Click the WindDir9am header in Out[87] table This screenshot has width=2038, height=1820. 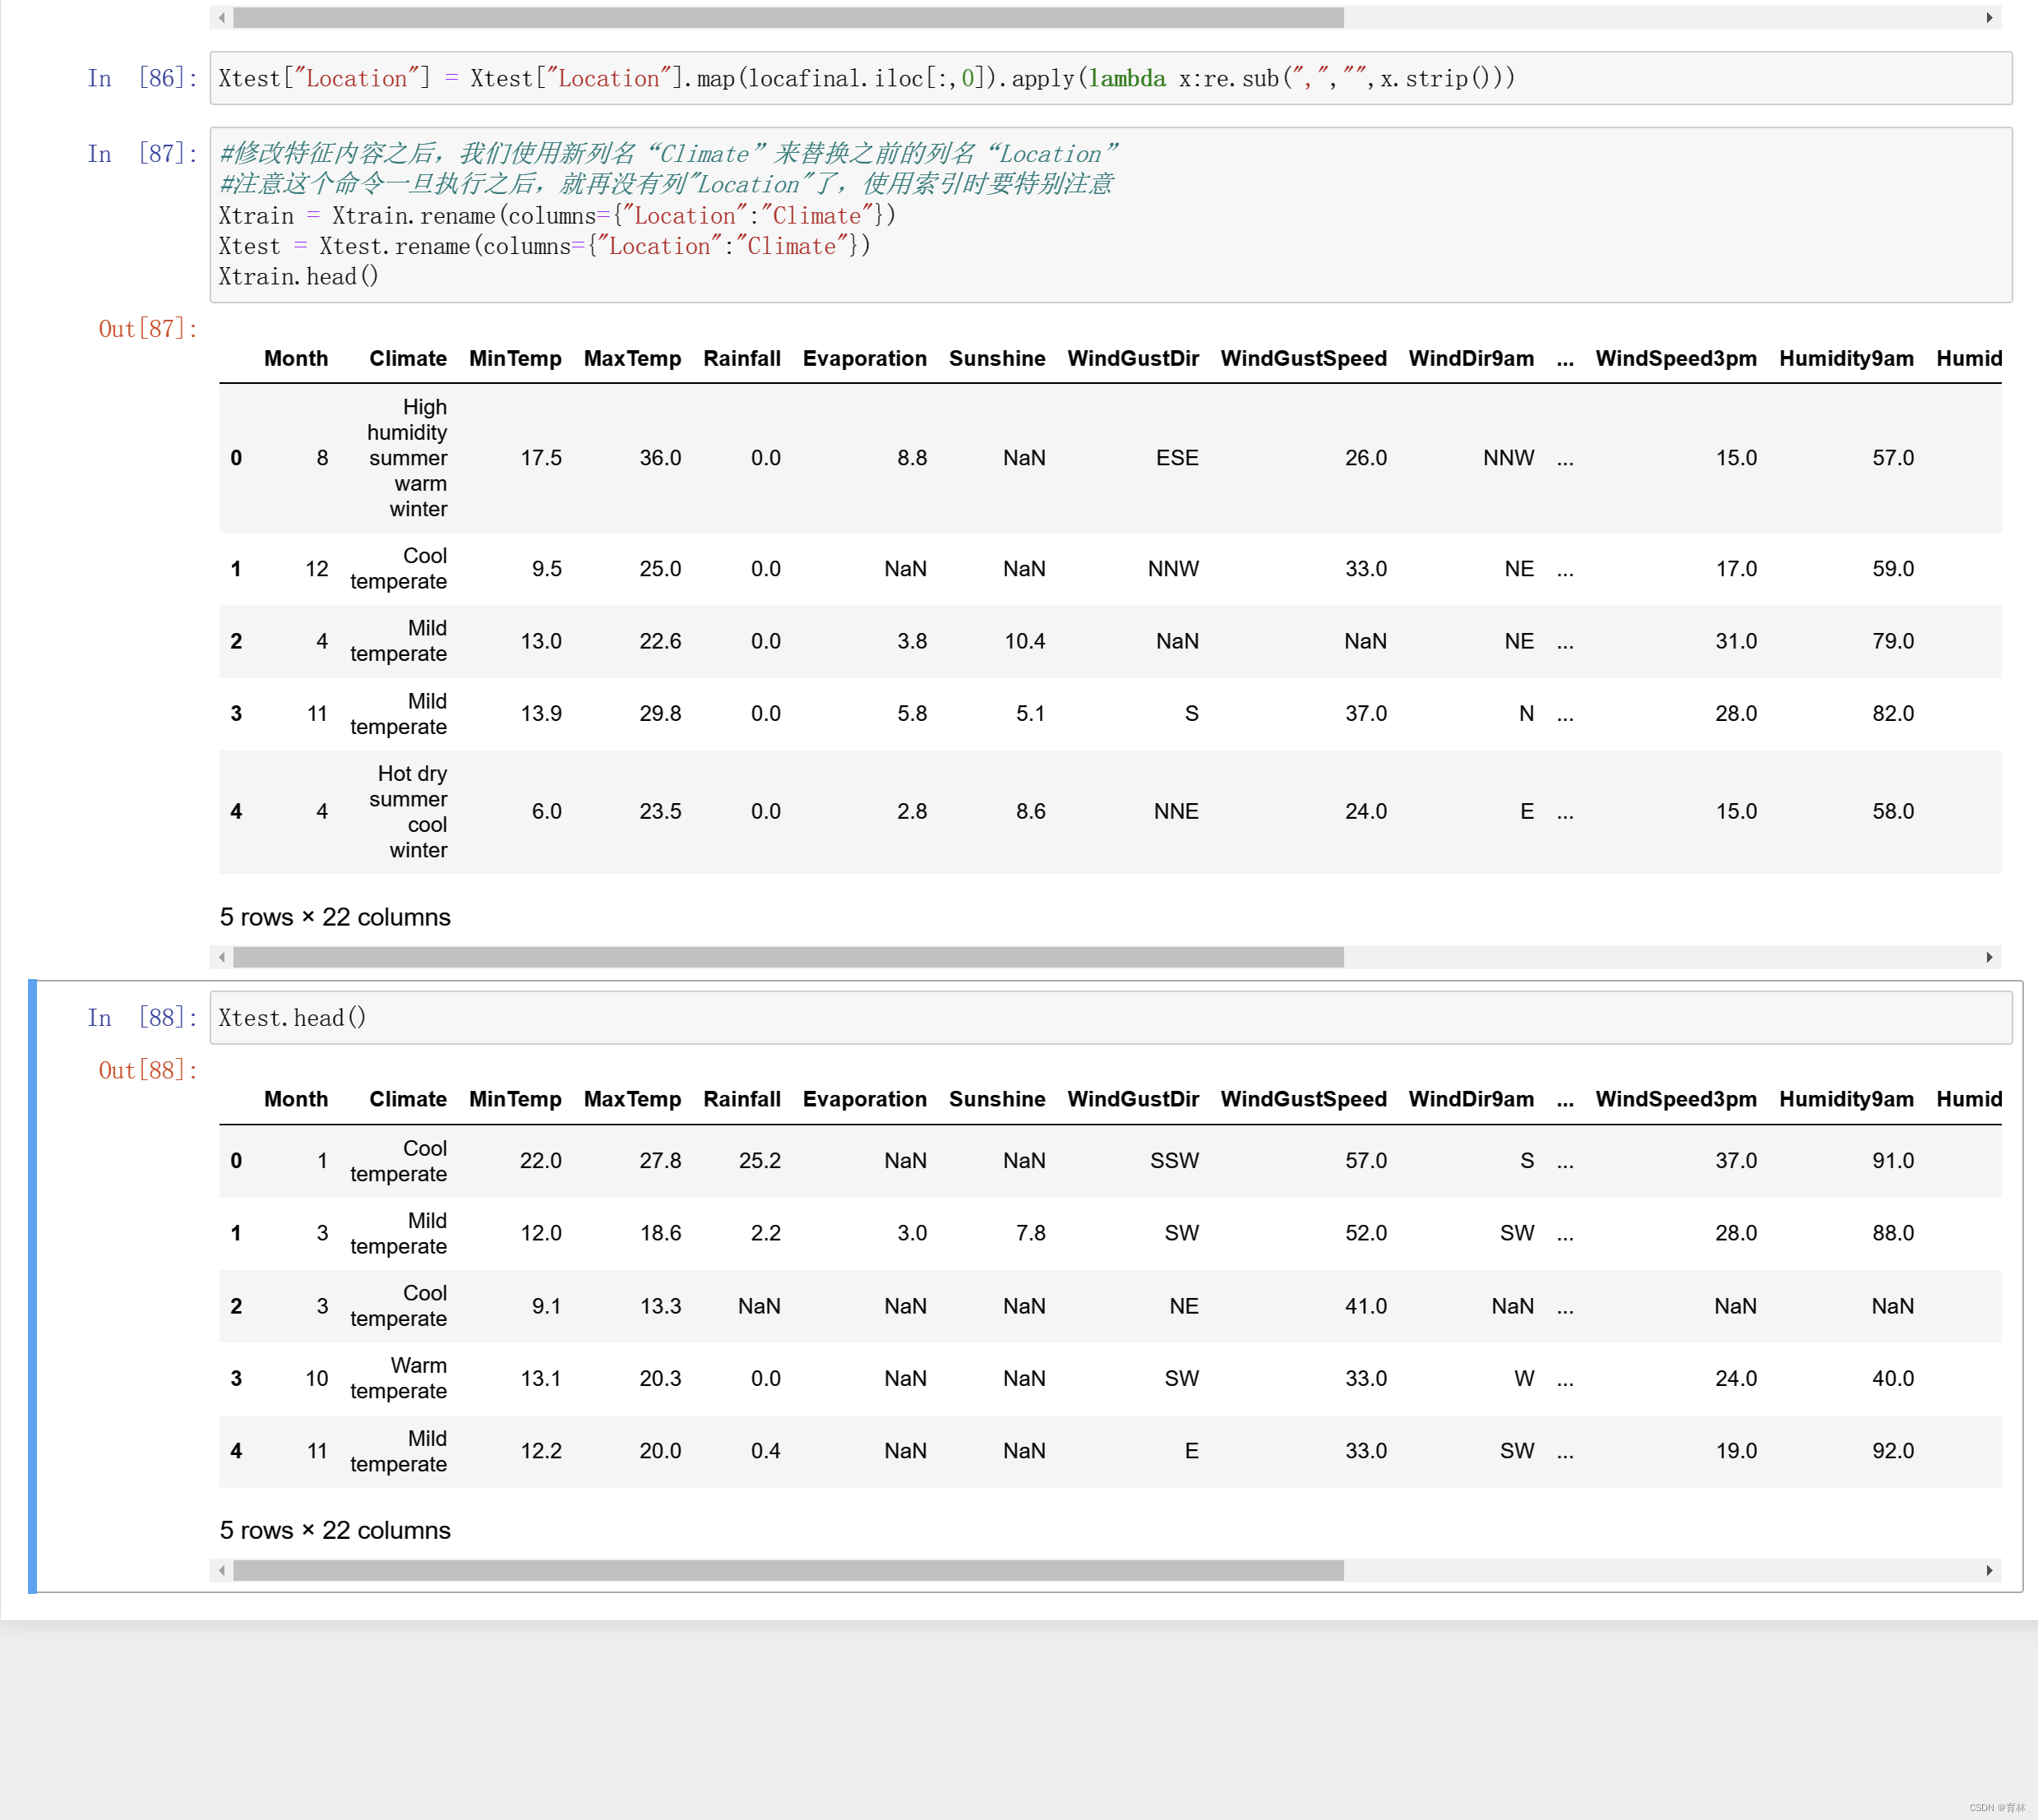point(1471,358)
